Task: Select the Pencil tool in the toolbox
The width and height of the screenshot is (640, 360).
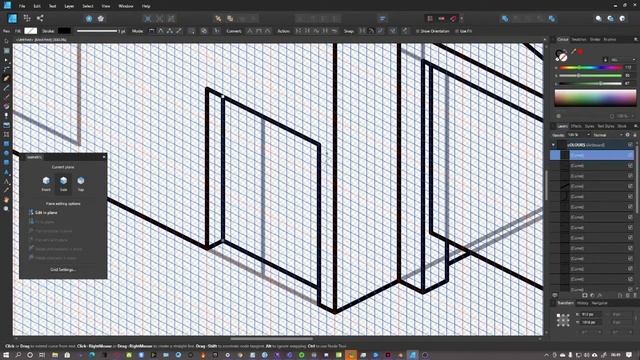Action: (6, 88)
